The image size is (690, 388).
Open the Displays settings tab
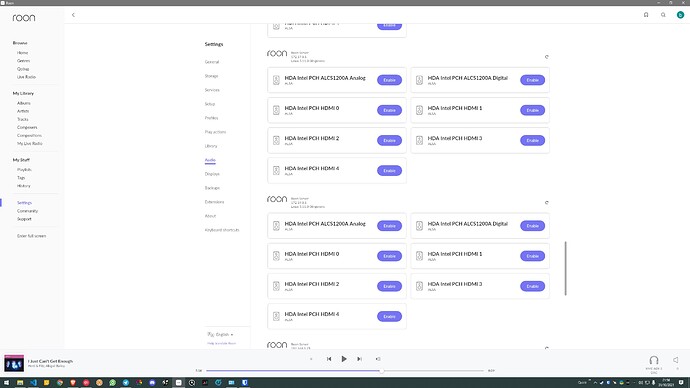(212, 174)
